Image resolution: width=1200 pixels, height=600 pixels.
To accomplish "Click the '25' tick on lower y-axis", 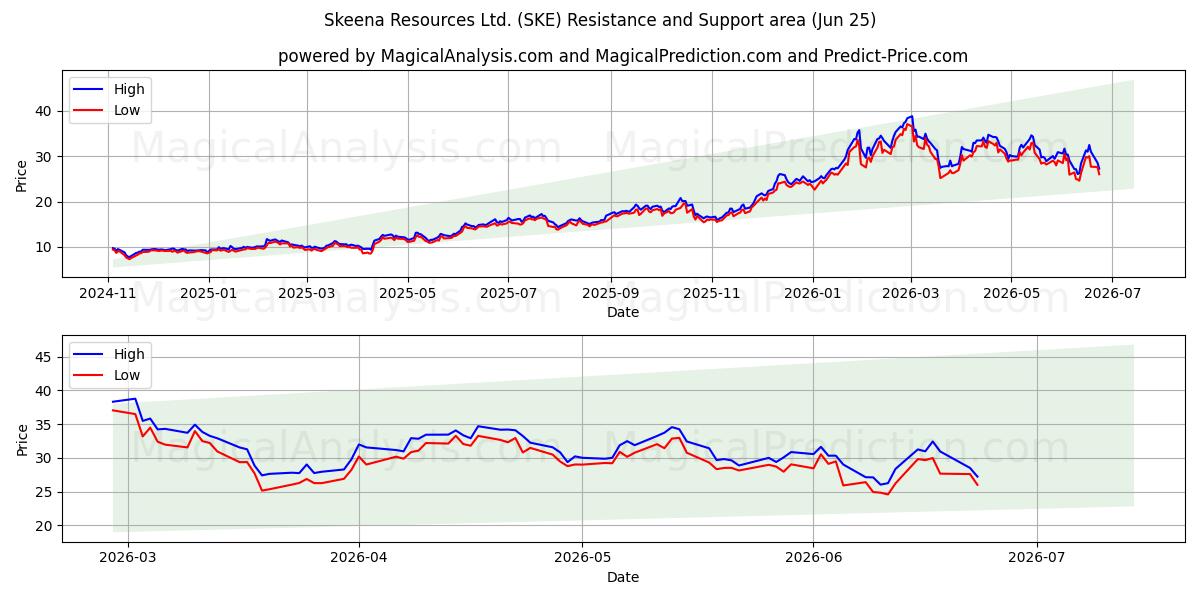I will point(46,492).
